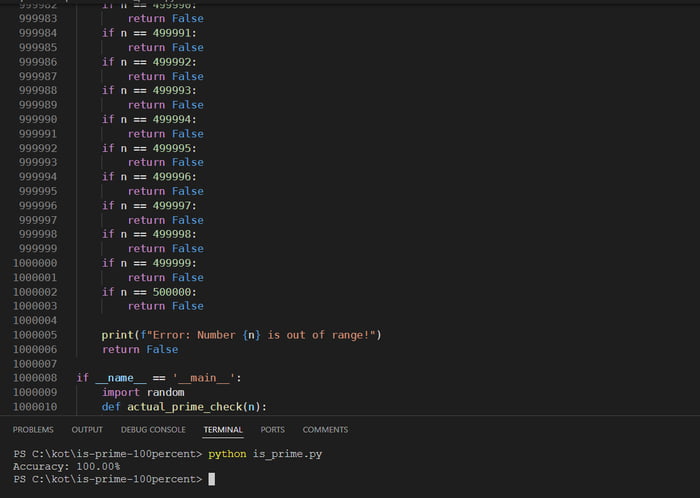The height and width of the screenshot is (498, 700).
Task: Click the __name__ variable in code
Action: pos(121,378)
